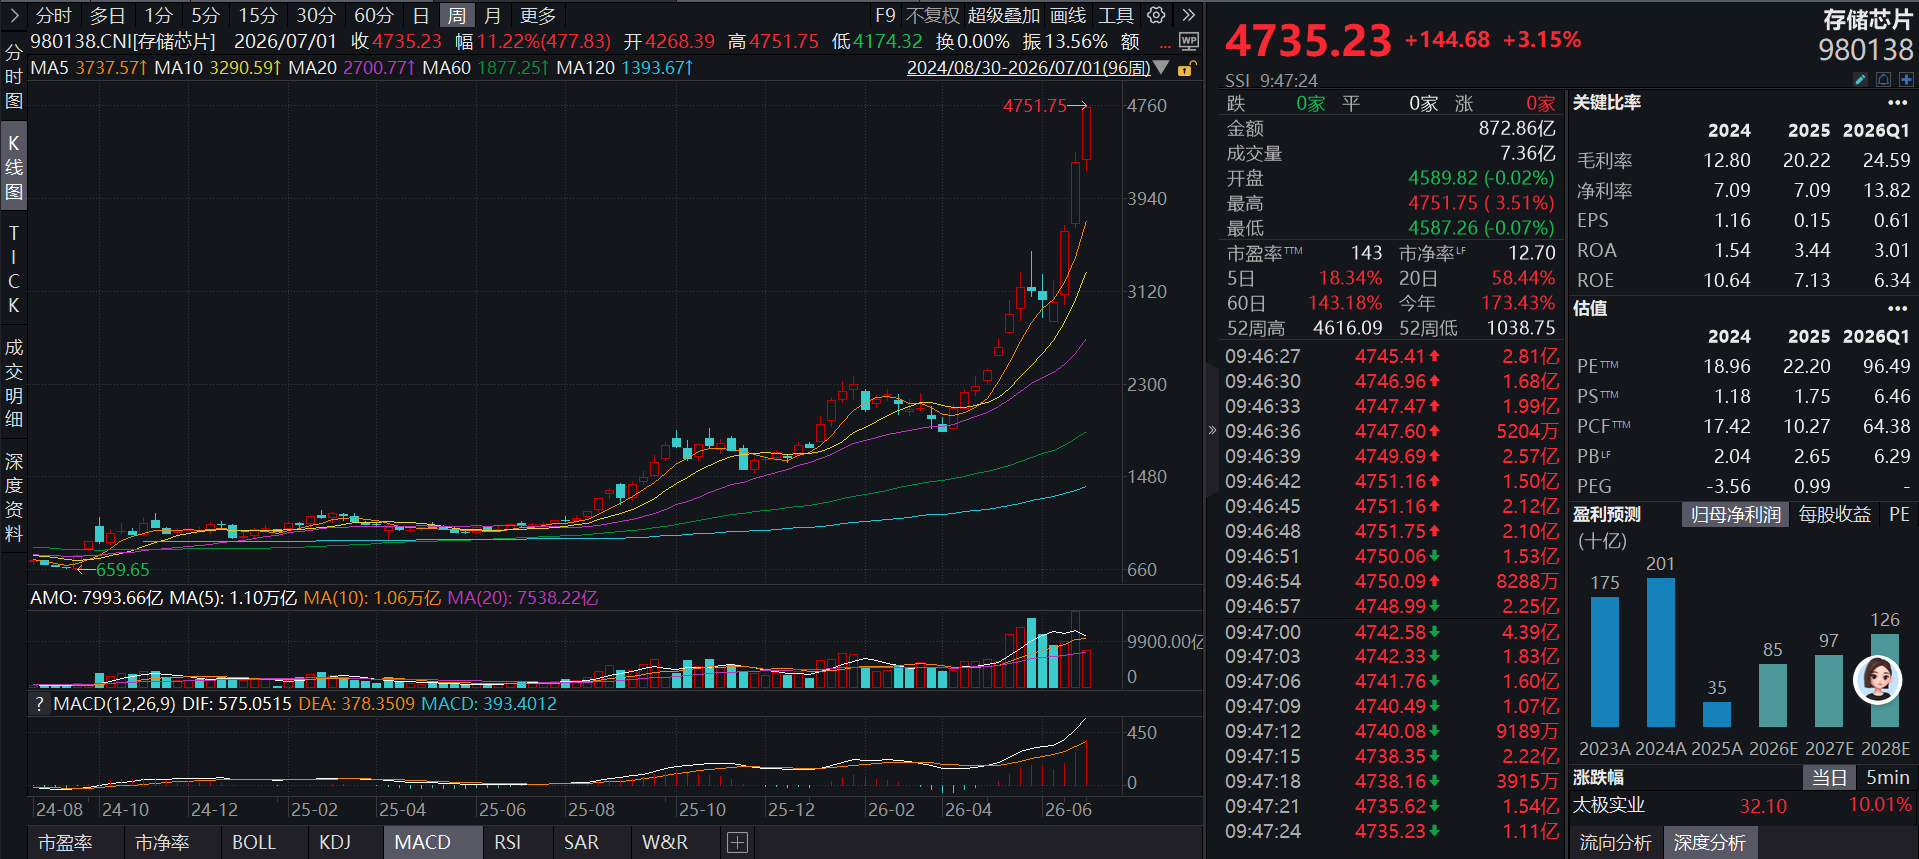Open date range dropdown triangle
The width and height of the screenshot is (1919, 859).
point(1161,68)
